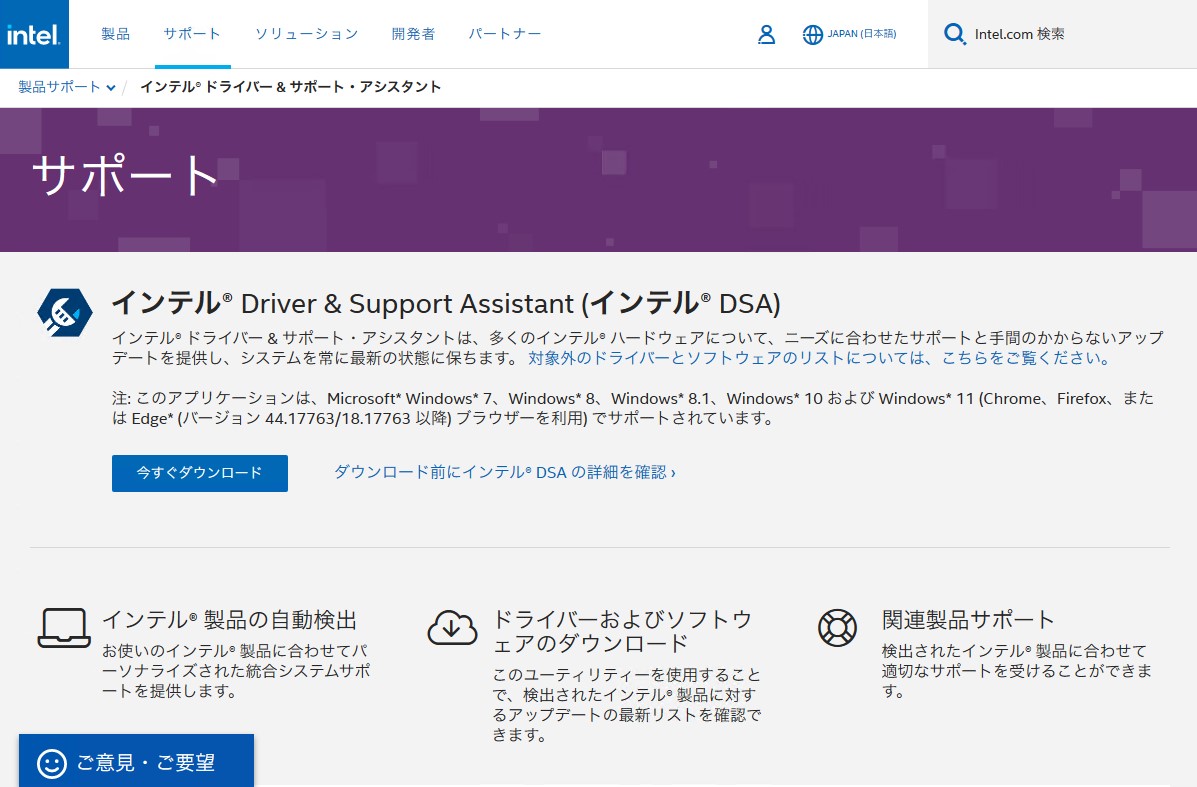This screenshot has width=1197, height=787.
Task: Click the smiley face feedback icon
Action: click(52, 763)
